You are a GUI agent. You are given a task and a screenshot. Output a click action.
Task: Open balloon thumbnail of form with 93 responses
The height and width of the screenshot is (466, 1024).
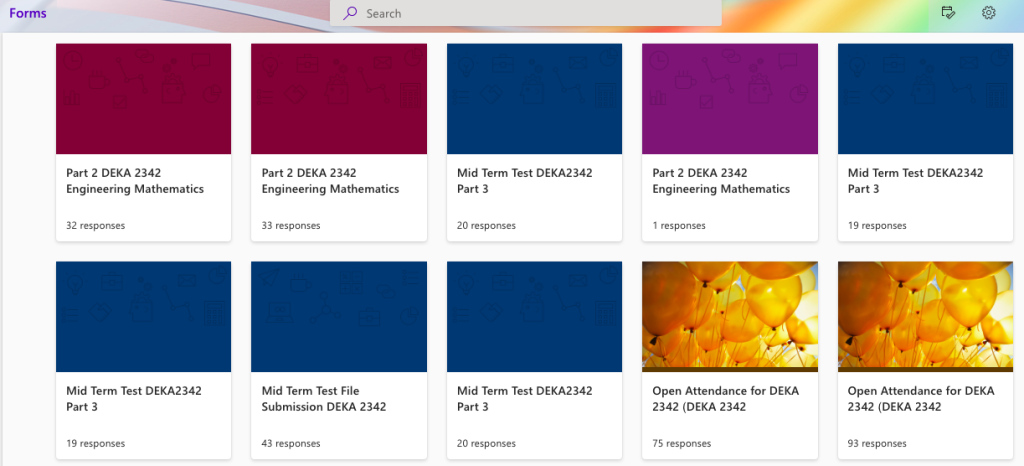925,317
